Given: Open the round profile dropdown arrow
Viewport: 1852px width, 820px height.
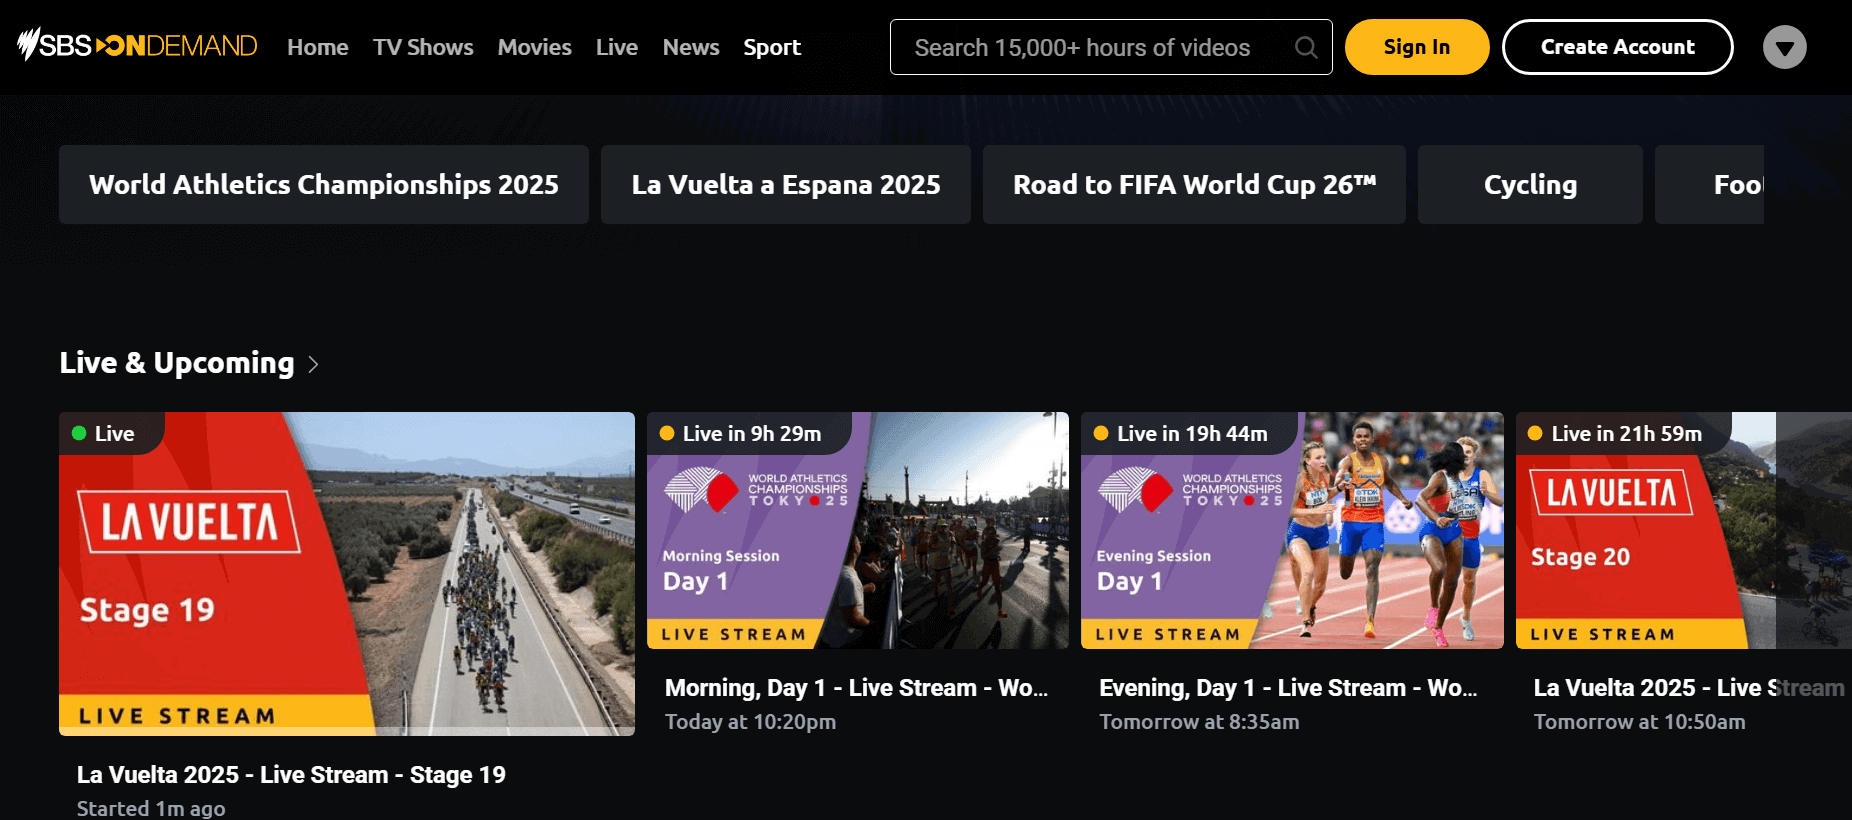Looking at the screenshot, I should click(x=1784, y=47).
